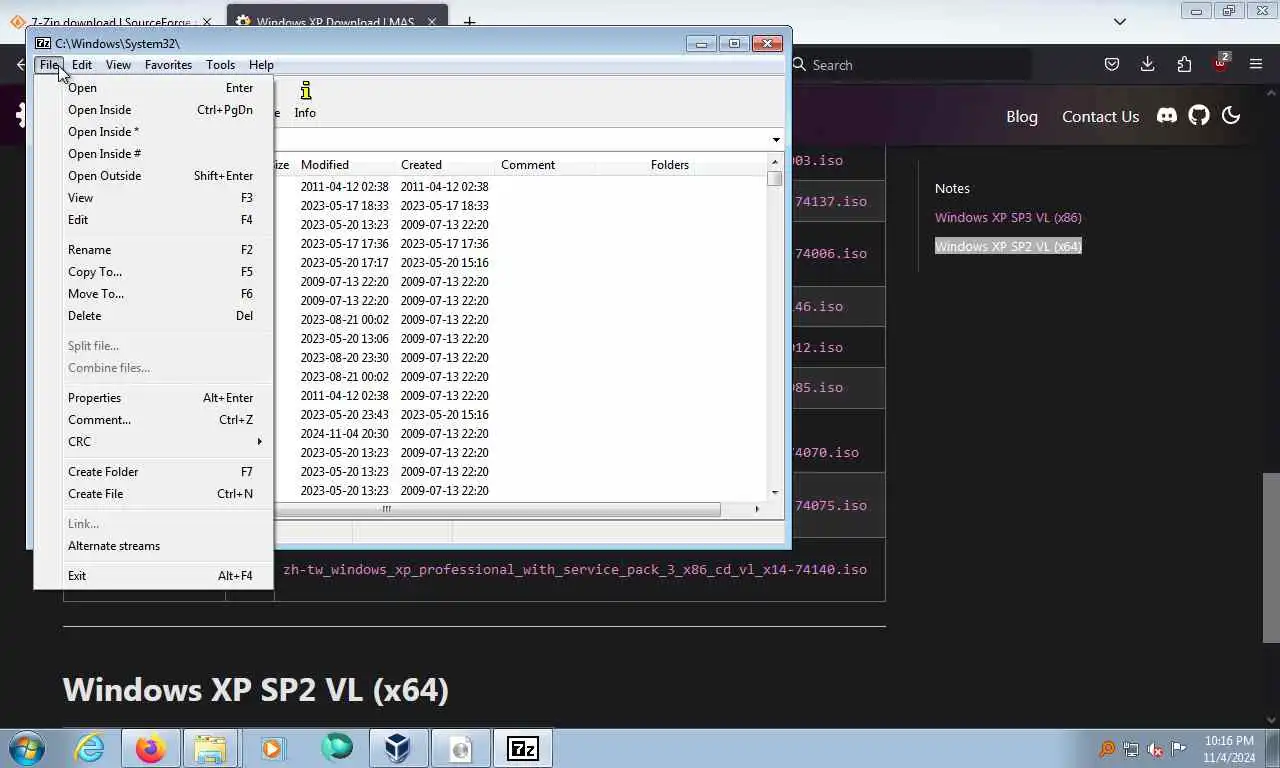This screenshot has width=1280, height=768.
Task: Sort by the Modified column header
Action: pos(344,165)
